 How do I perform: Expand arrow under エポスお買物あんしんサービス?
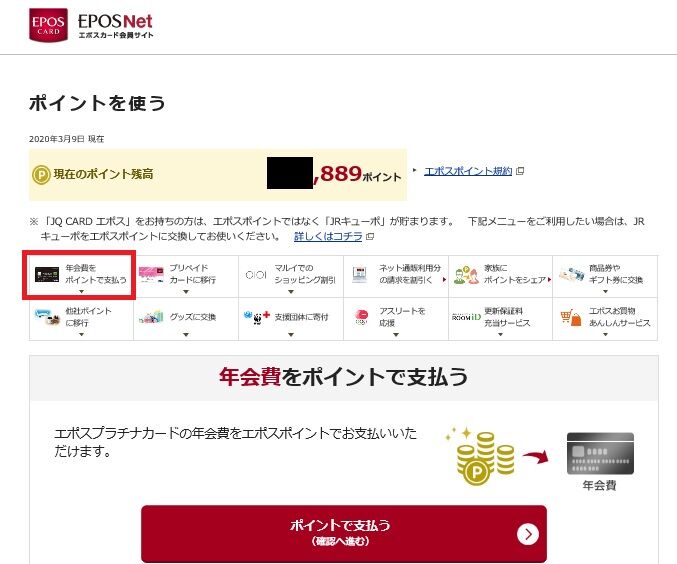[x=605, y=334]
